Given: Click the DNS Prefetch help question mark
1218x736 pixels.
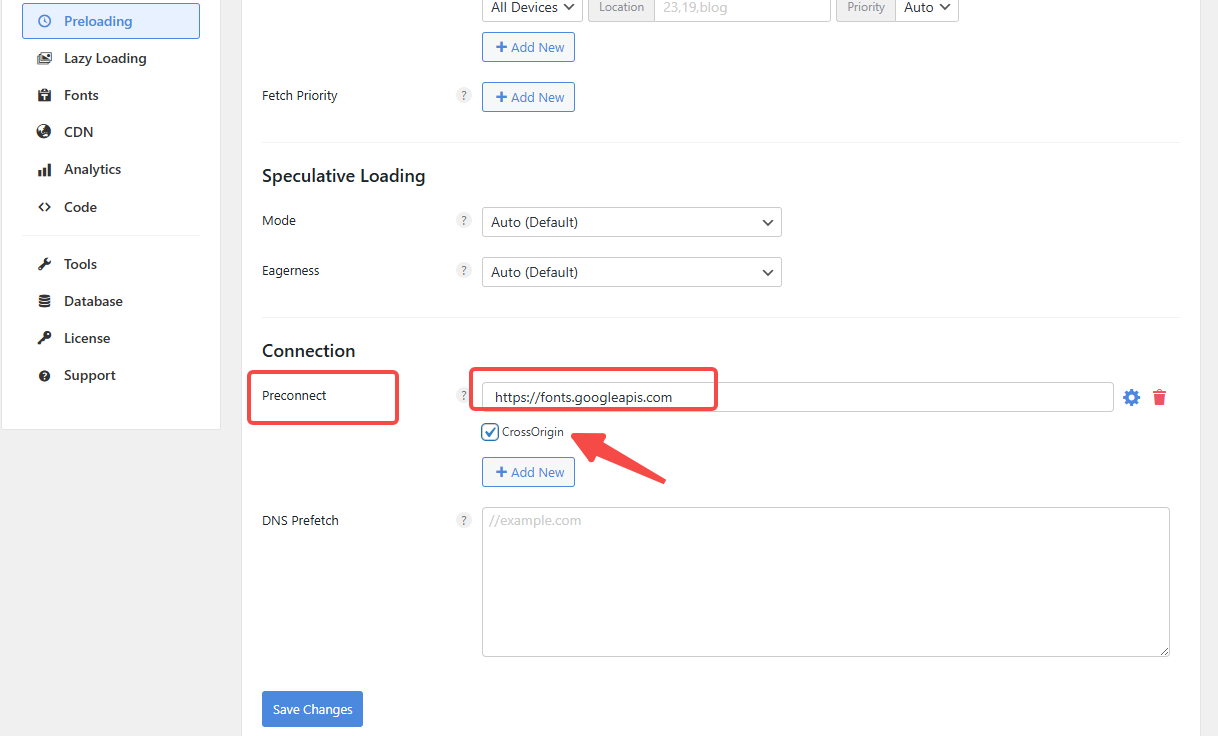Looking at the screenshot, I should point(463,520).
